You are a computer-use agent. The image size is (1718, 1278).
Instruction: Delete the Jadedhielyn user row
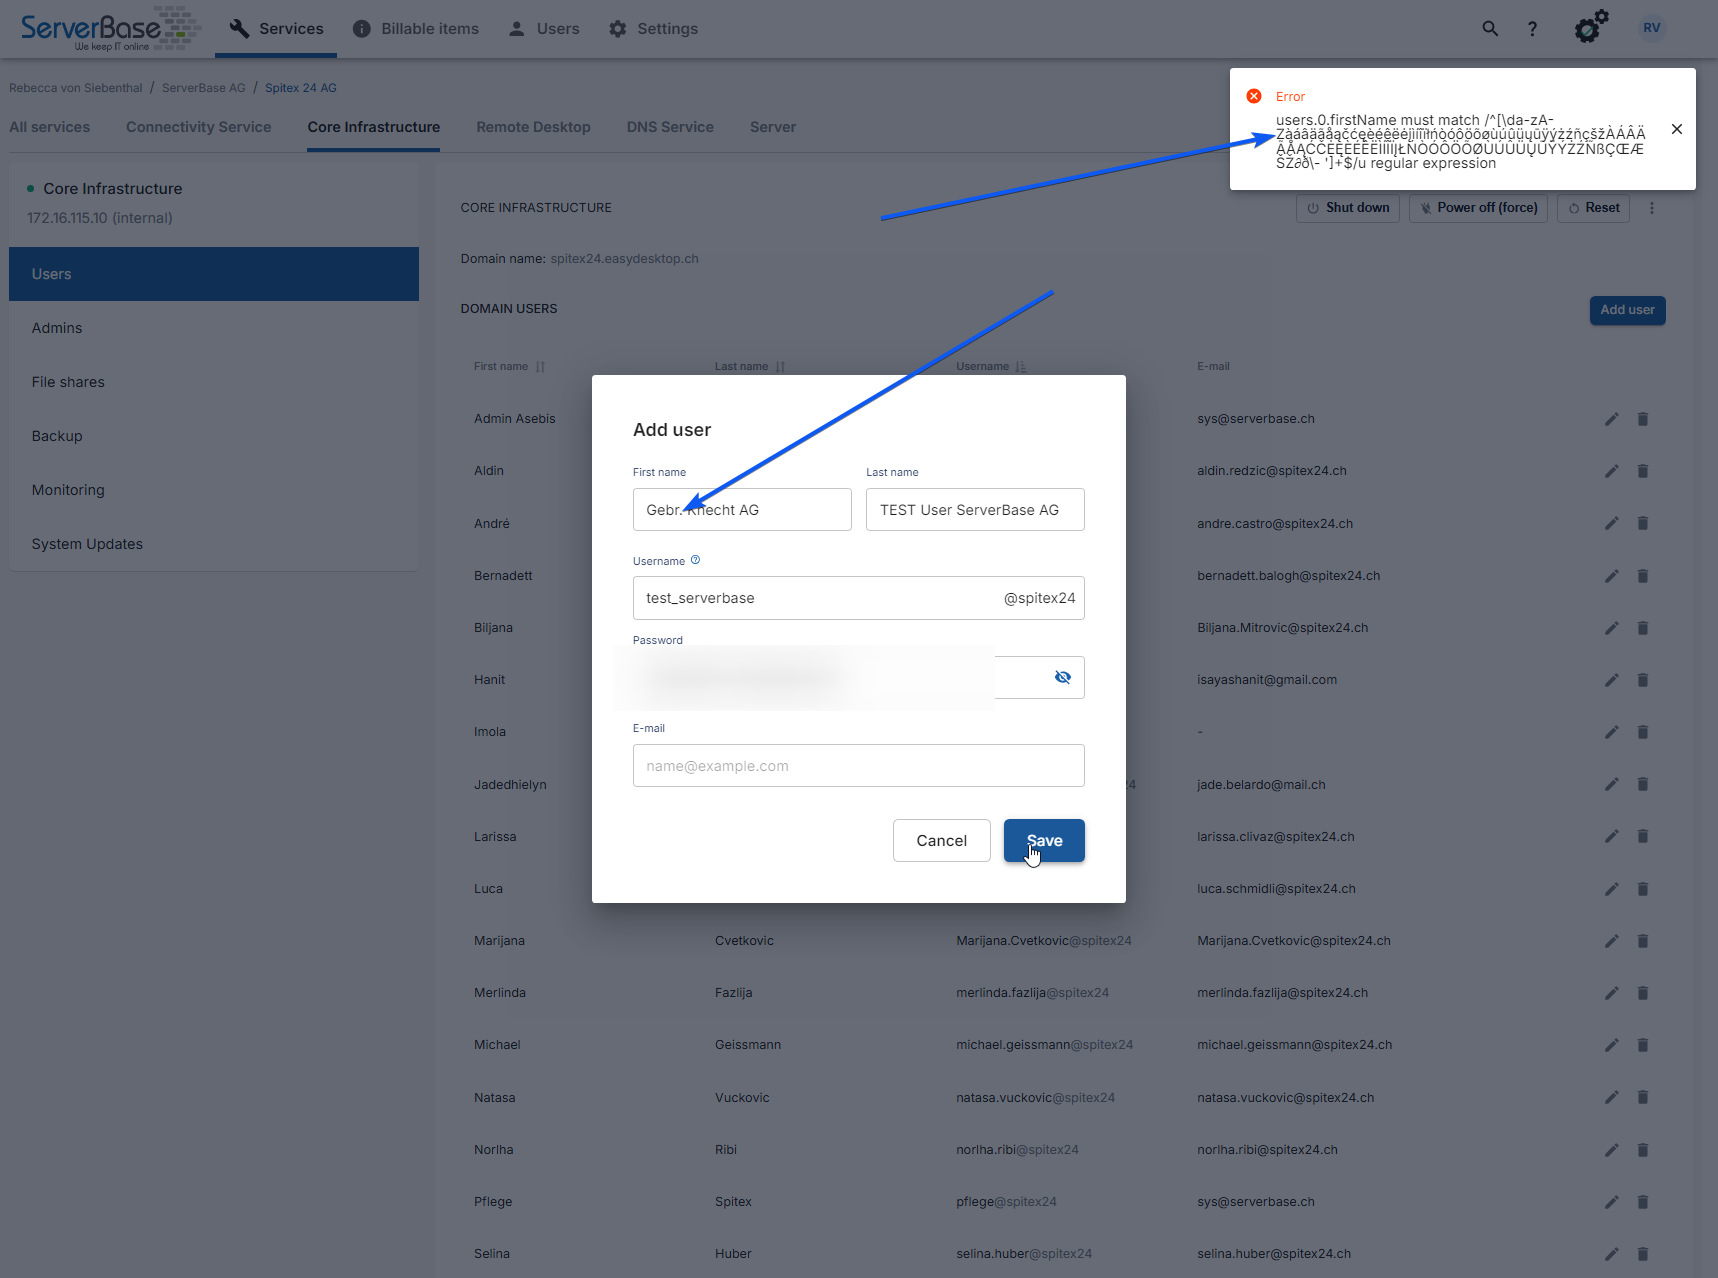coord(1642,784)
